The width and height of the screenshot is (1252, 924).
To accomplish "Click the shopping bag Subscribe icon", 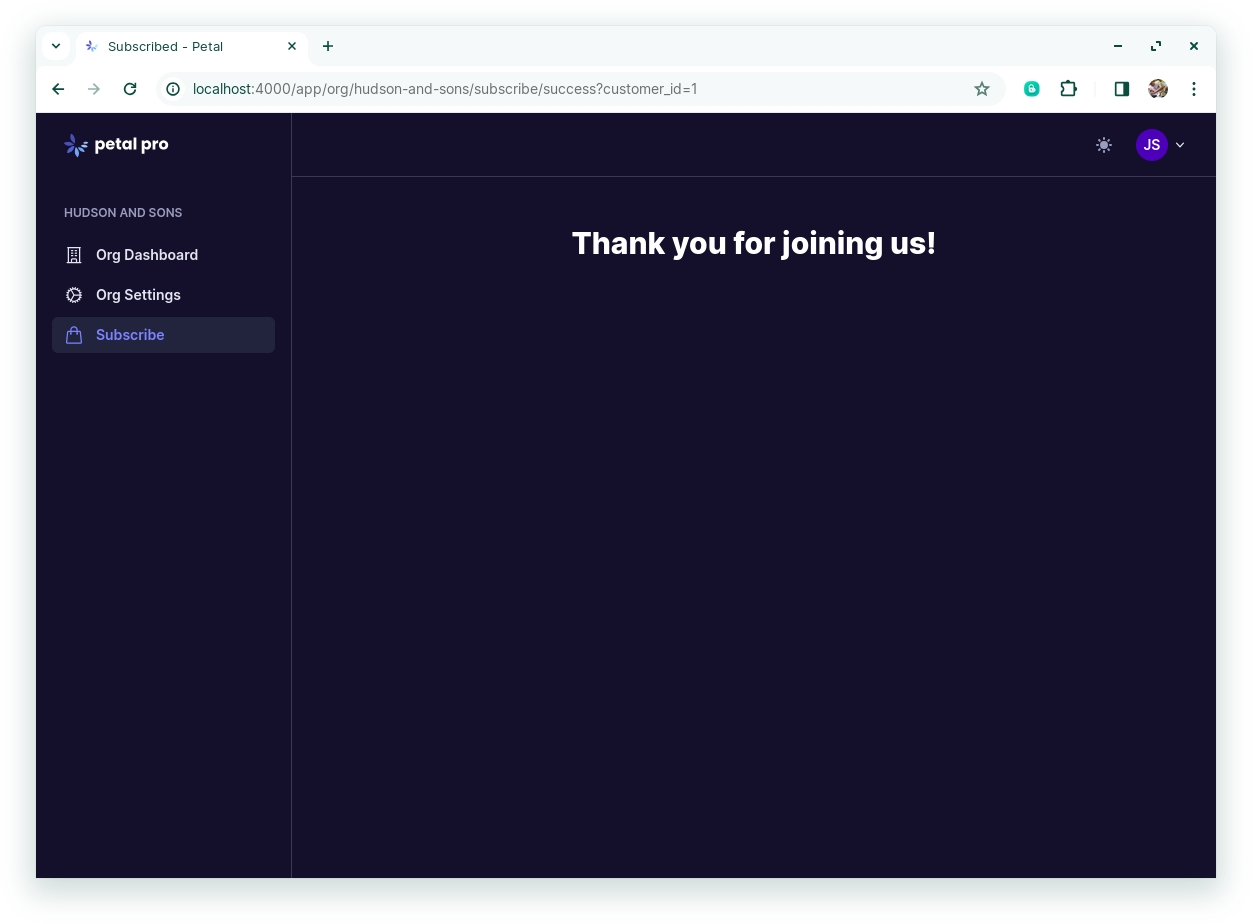I will (x=74, y=335).
